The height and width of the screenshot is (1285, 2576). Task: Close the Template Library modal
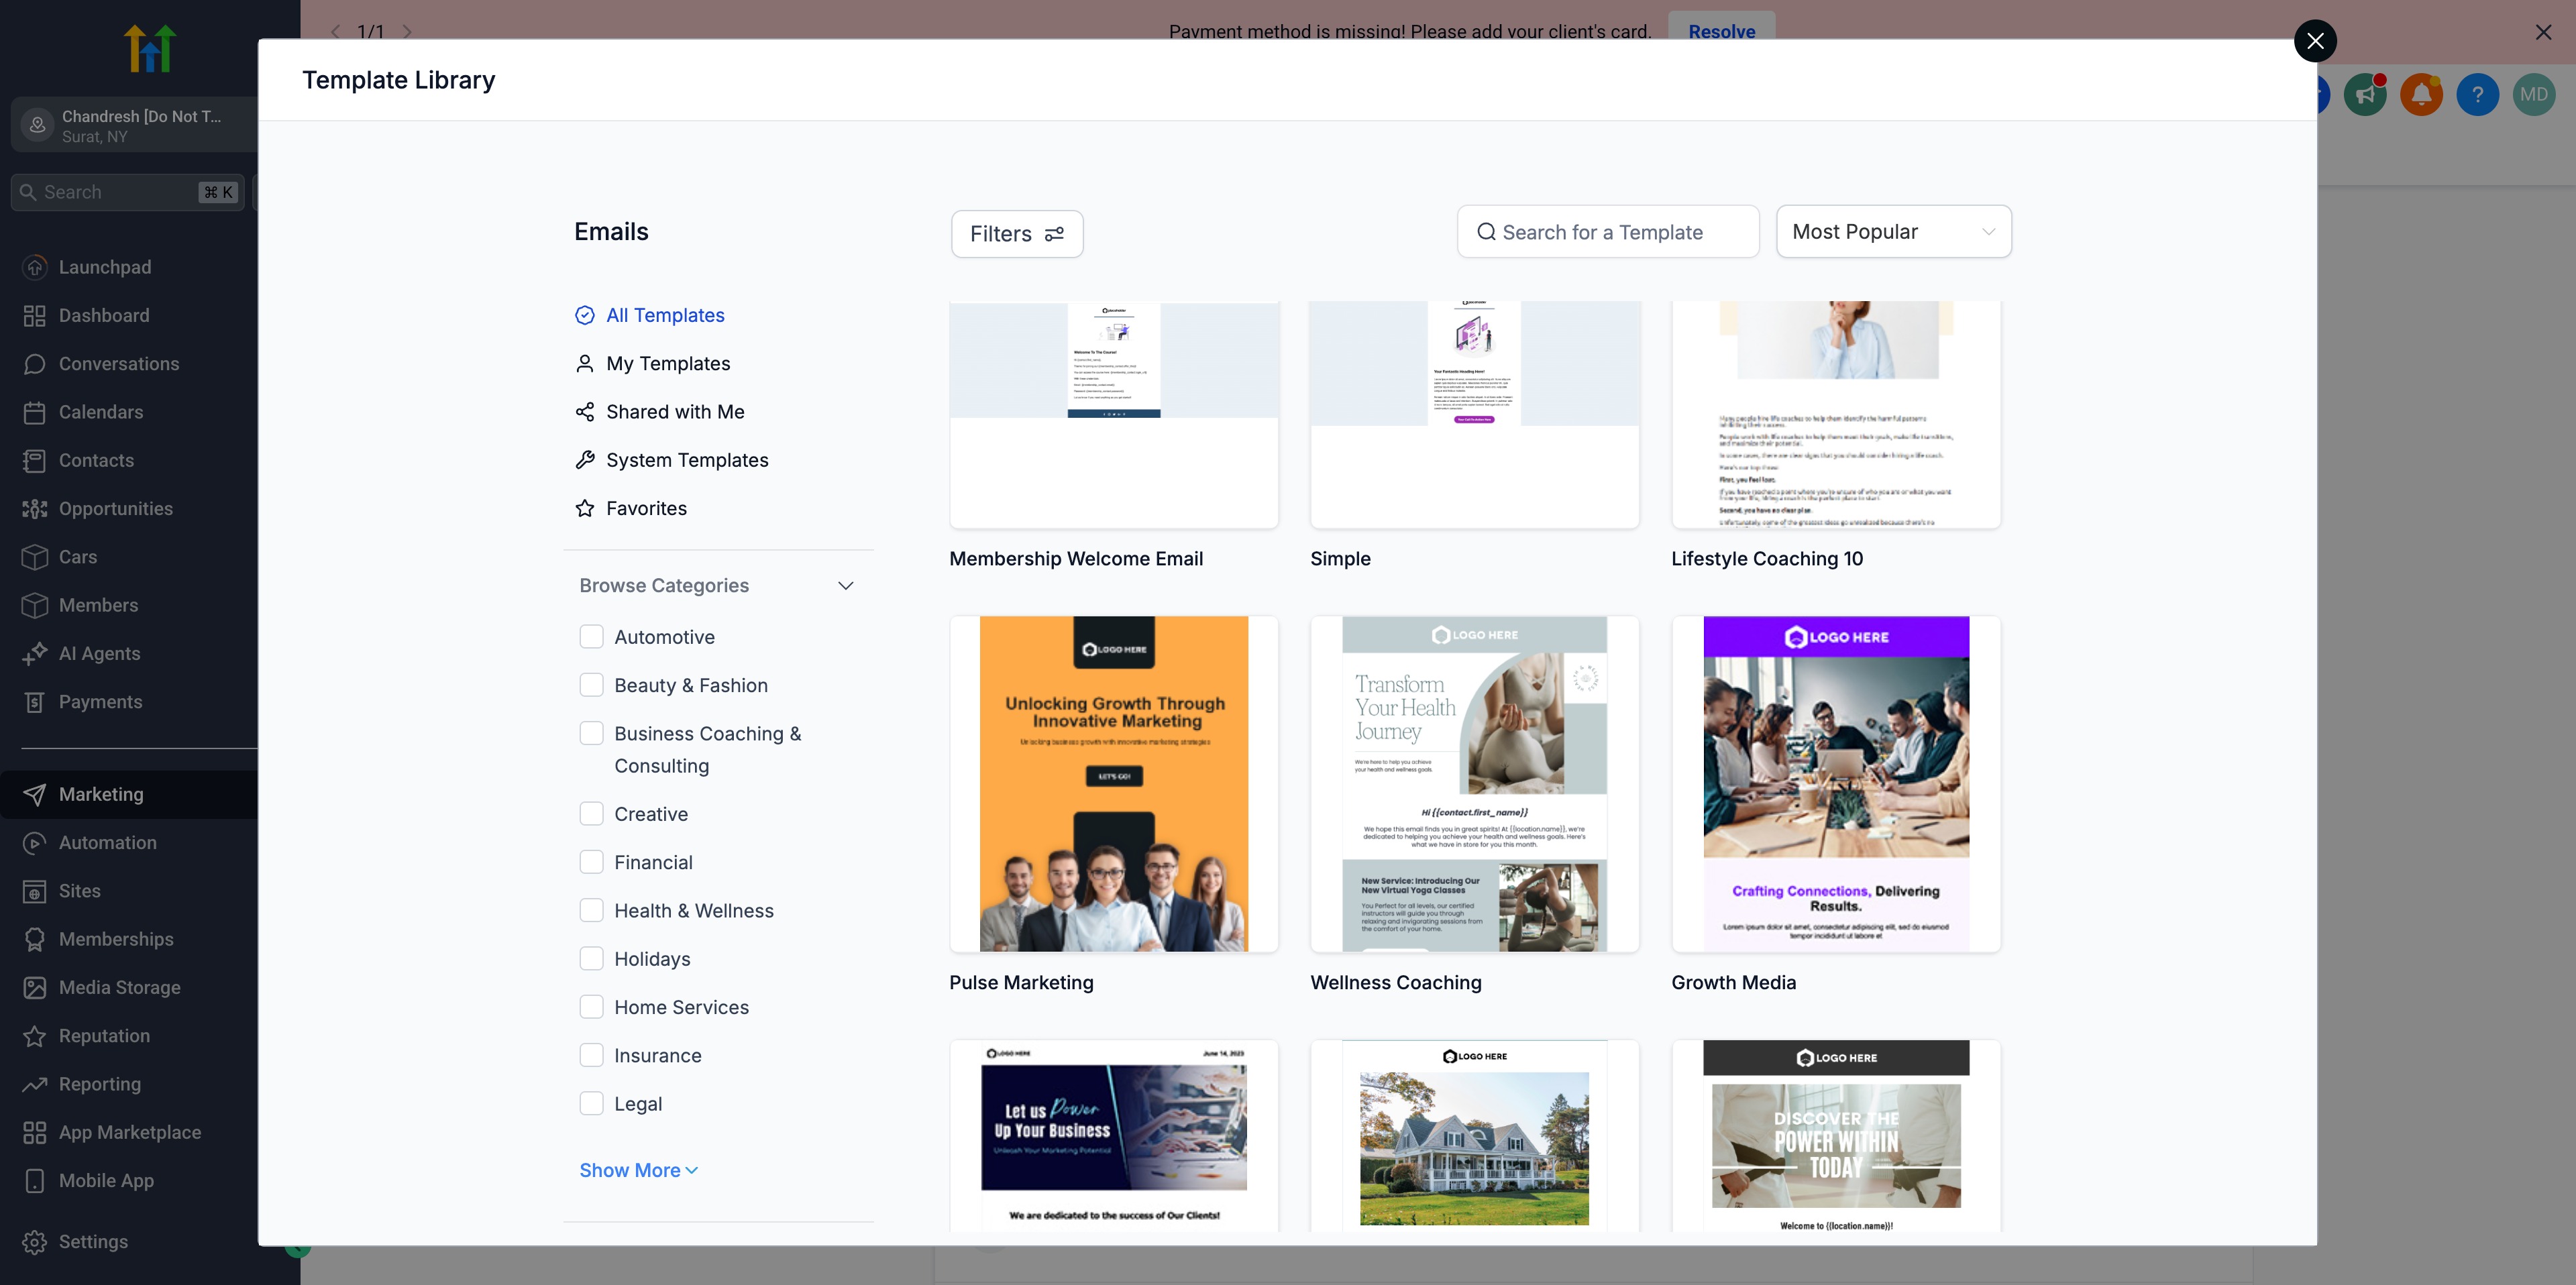click(2314, 41)
